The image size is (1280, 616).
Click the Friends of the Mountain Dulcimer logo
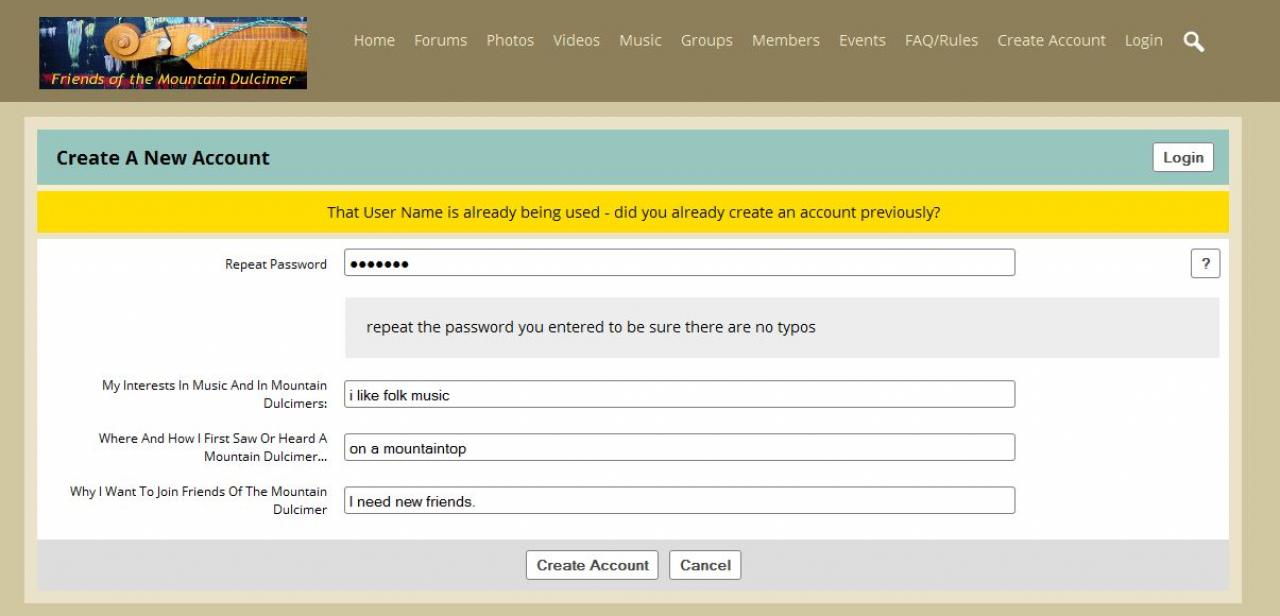pyautogui.click(x=173, y=53)
